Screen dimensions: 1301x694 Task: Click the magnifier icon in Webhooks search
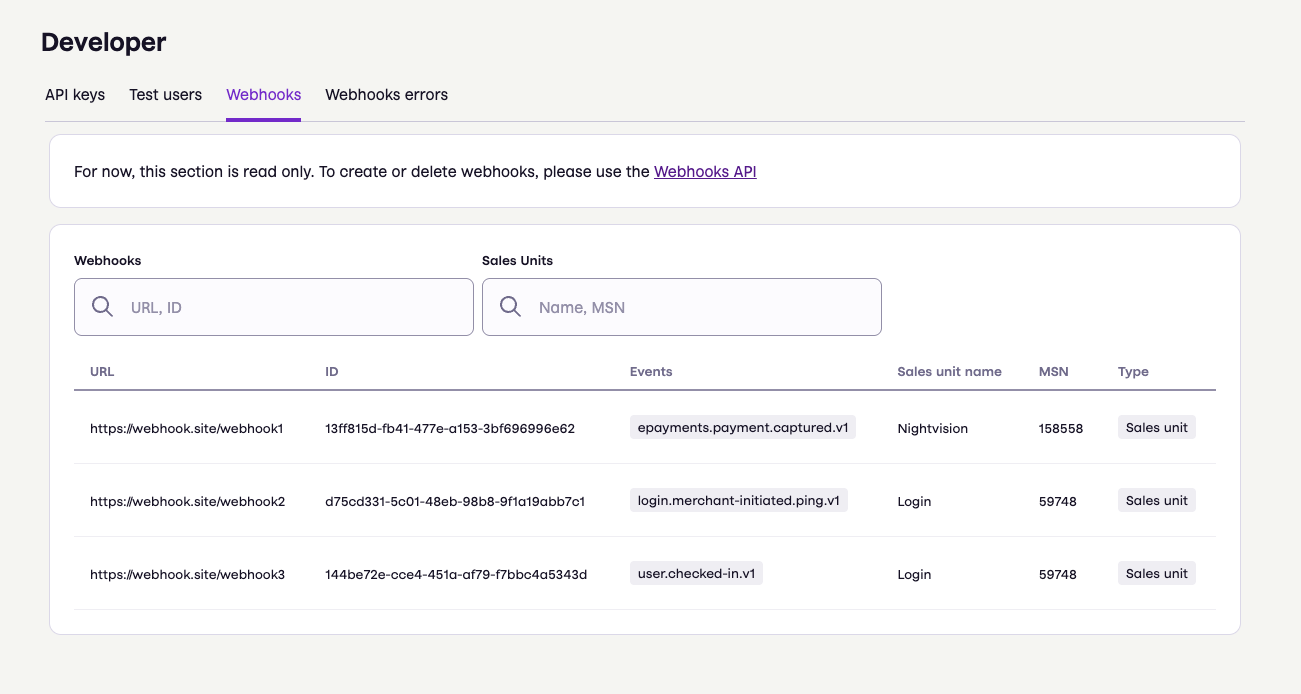point(102,307)
